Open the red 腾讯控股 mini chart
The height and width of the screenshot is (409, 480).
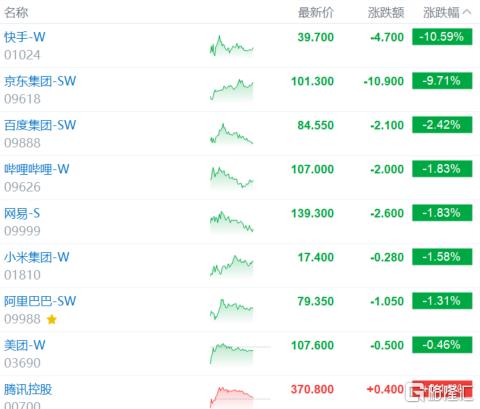point(232,397)
